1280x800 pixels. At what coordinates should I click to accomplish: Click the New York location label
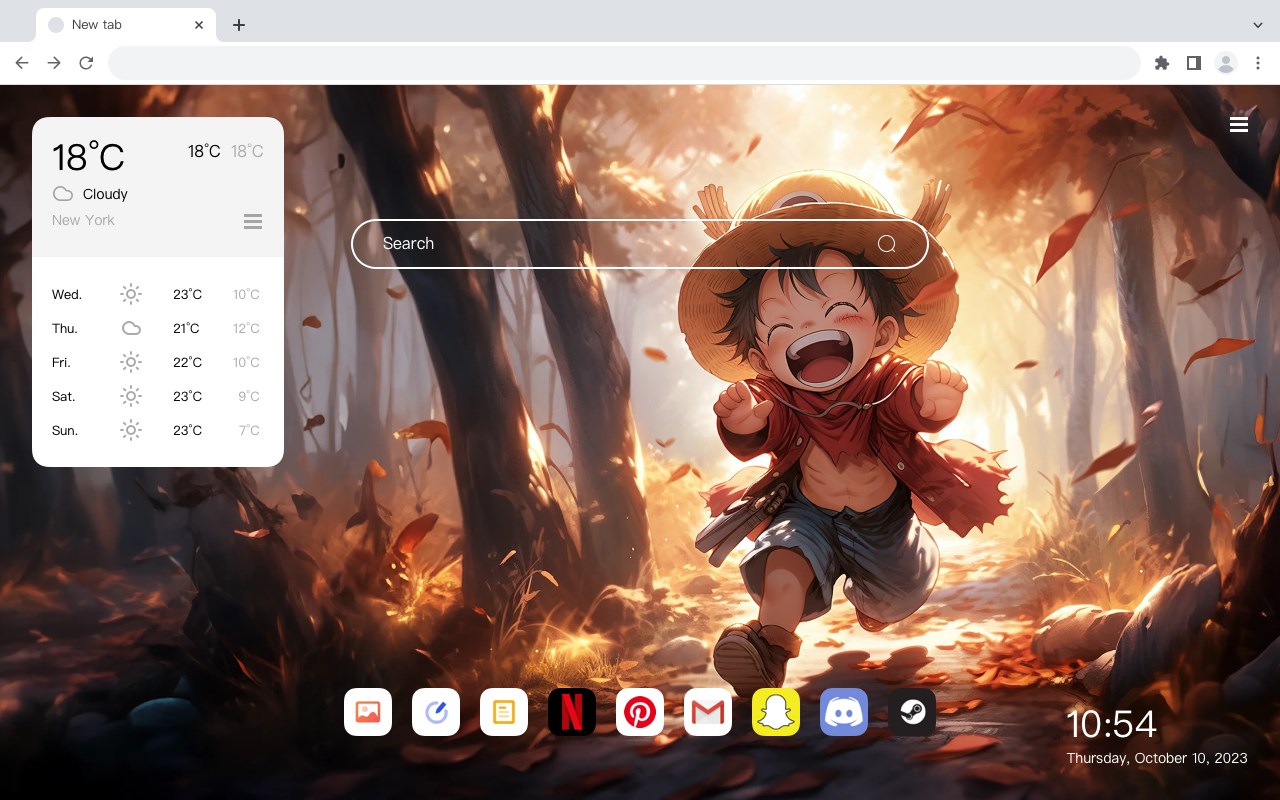point(83,220)
